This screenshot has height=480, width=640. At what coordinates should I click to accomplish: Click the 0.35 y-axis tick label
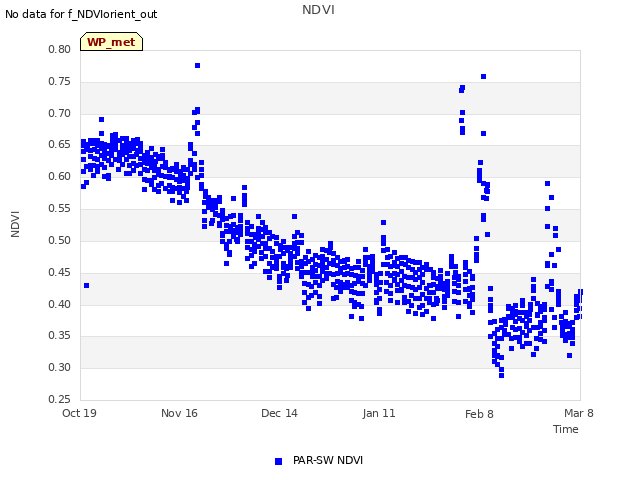click(60, 336)
